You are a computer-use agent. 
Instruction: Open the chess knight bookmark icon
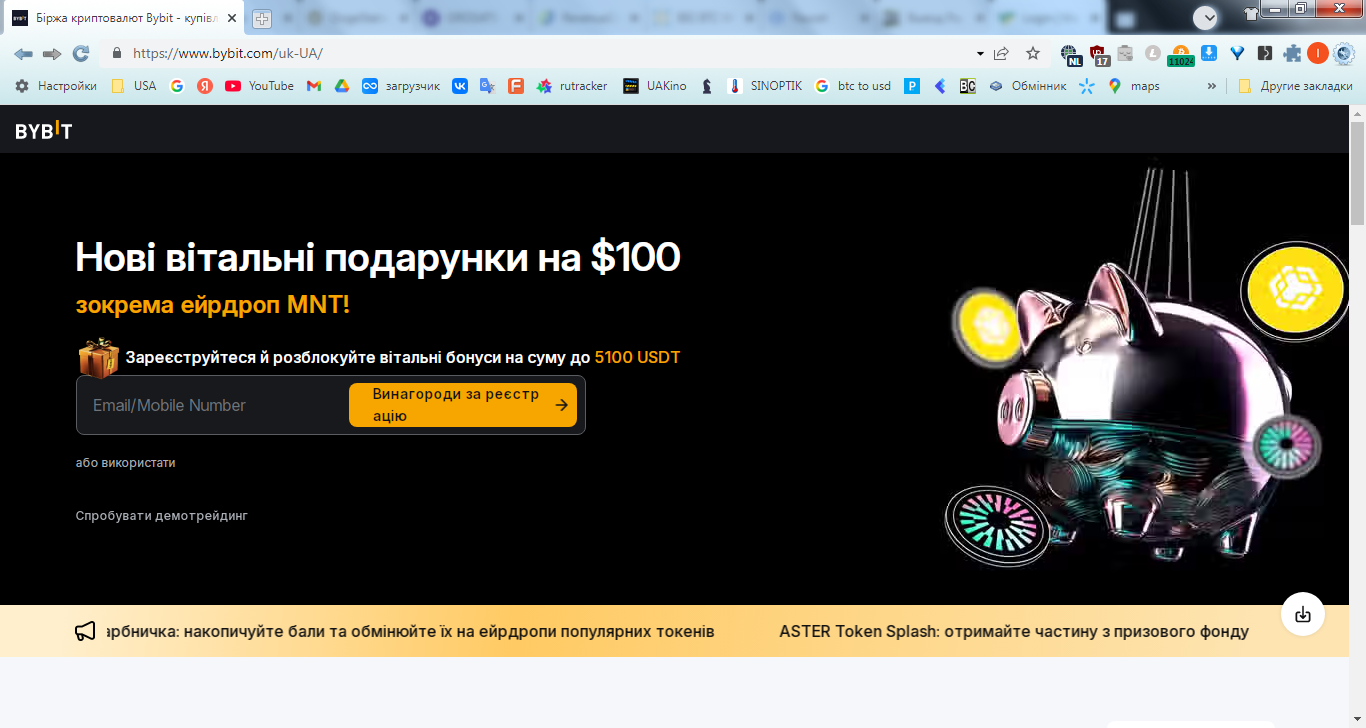point(707,86)
